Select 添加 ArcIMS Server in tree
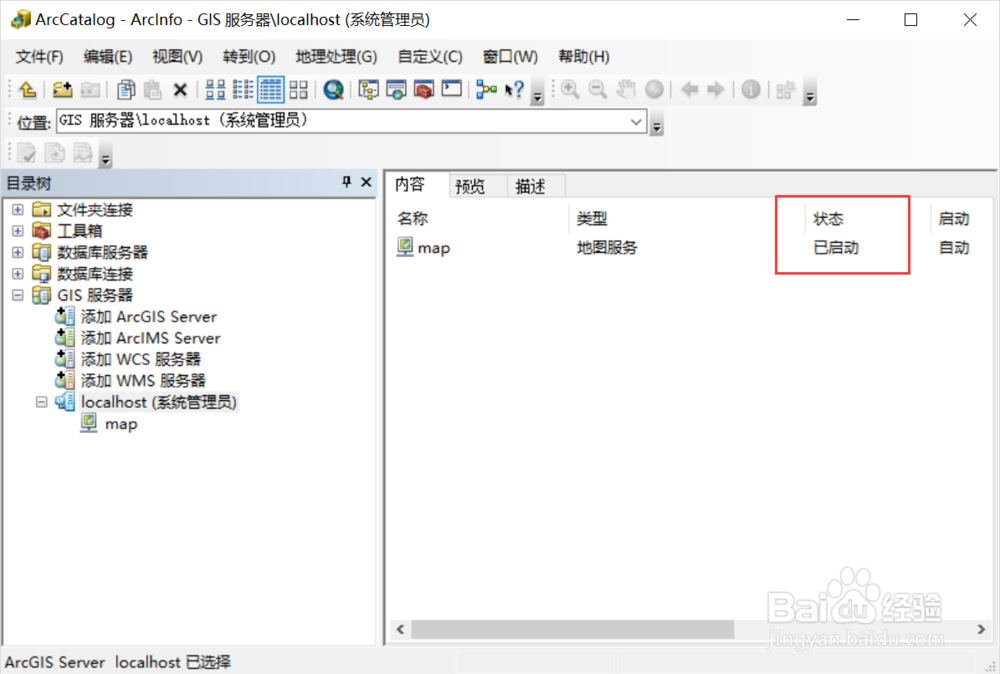Image resolution: width=1000 pixels, height=674 pixels. (151, 338)
